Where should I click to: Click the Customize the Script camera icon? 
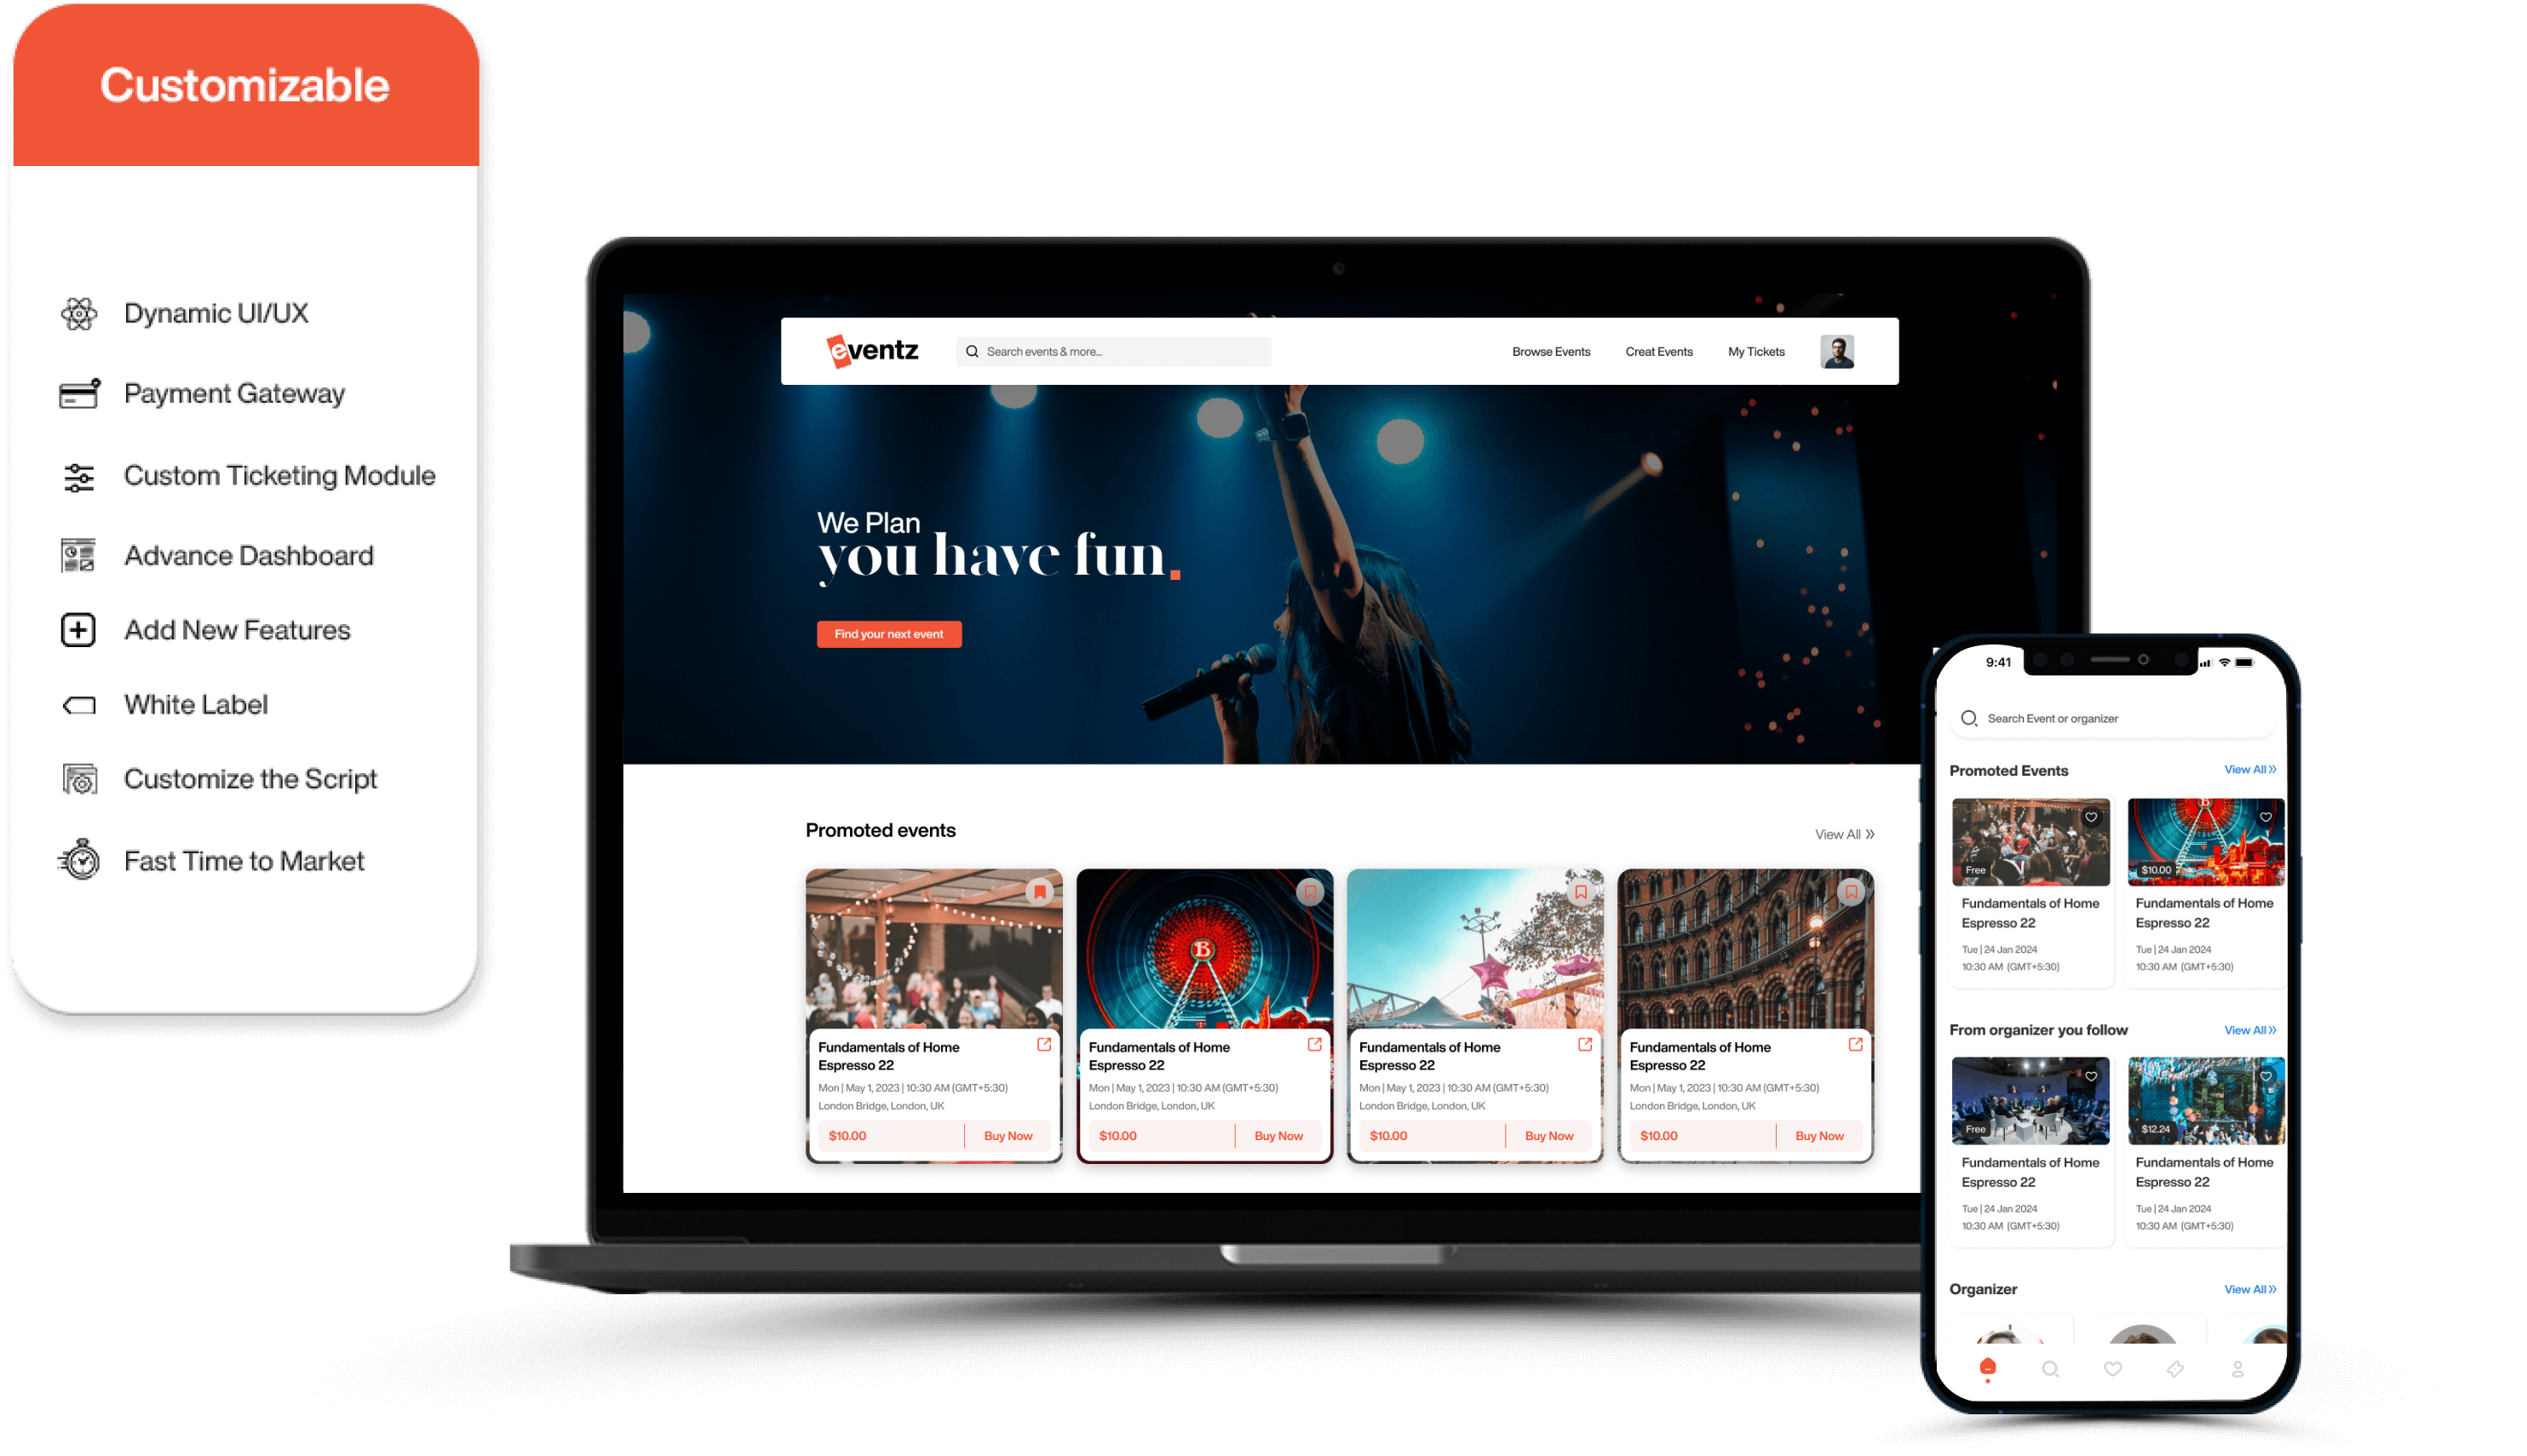point(80,777)
